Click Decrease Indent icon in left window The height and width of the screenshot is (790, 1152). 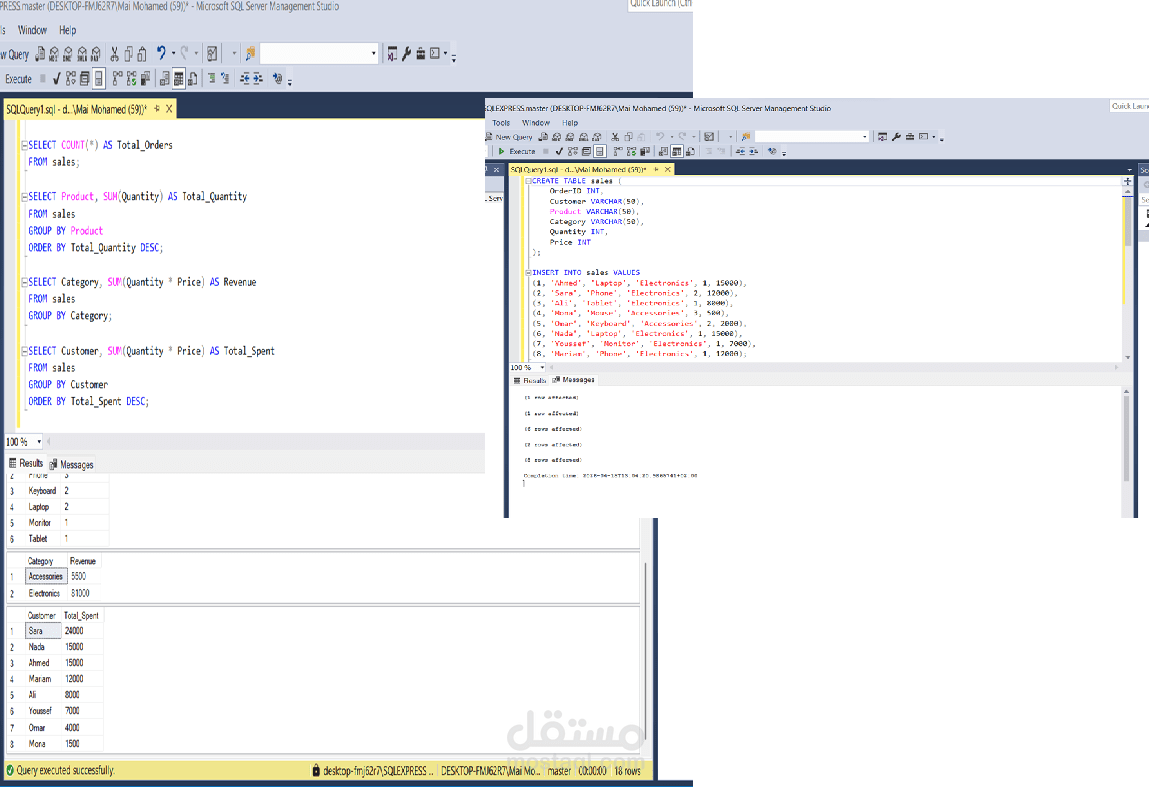tap(245, 79)
